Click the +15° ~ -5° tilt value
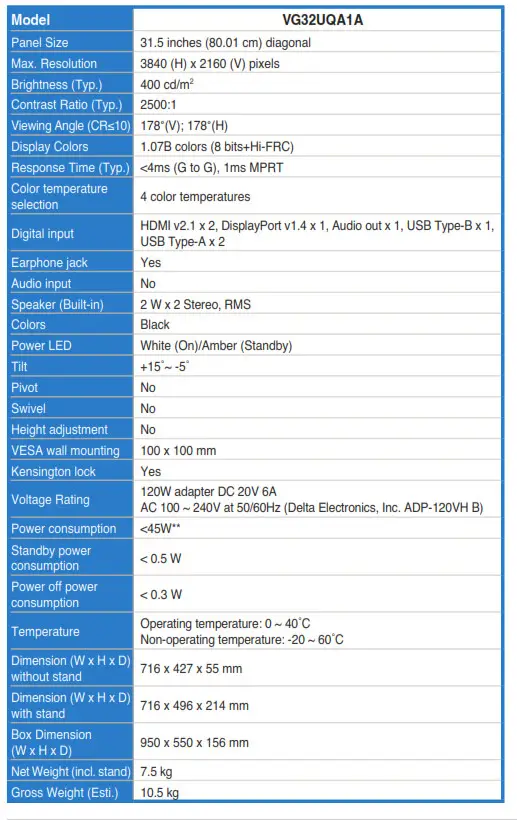 [165, 367]
